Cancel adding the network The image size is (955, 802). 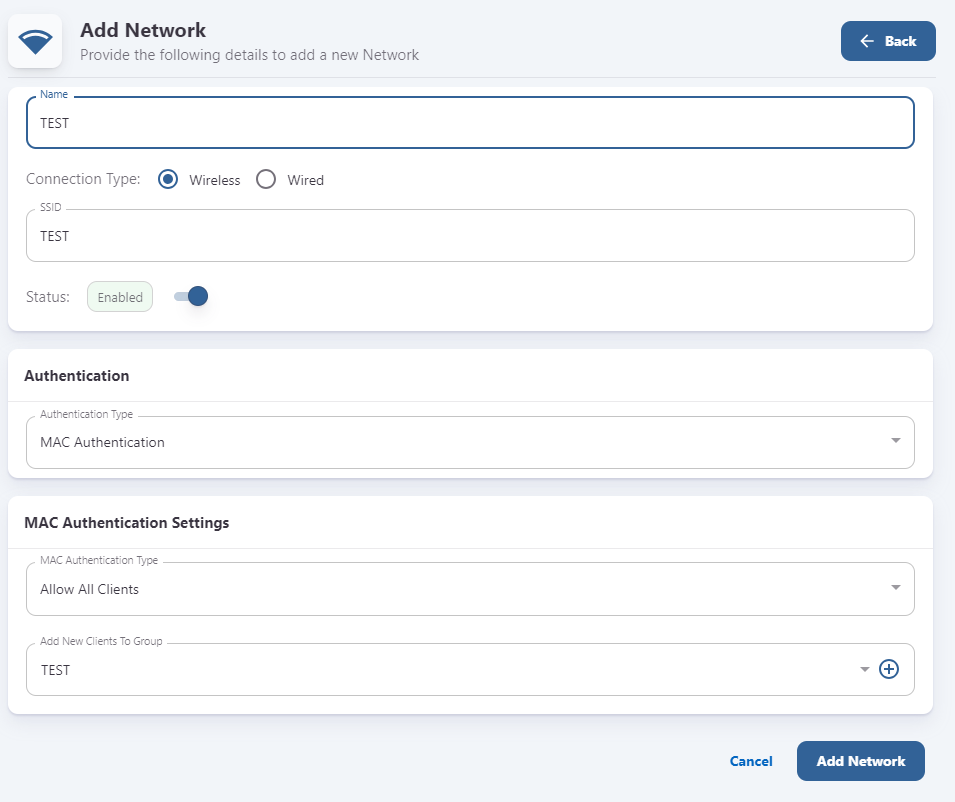pos(751,761)
